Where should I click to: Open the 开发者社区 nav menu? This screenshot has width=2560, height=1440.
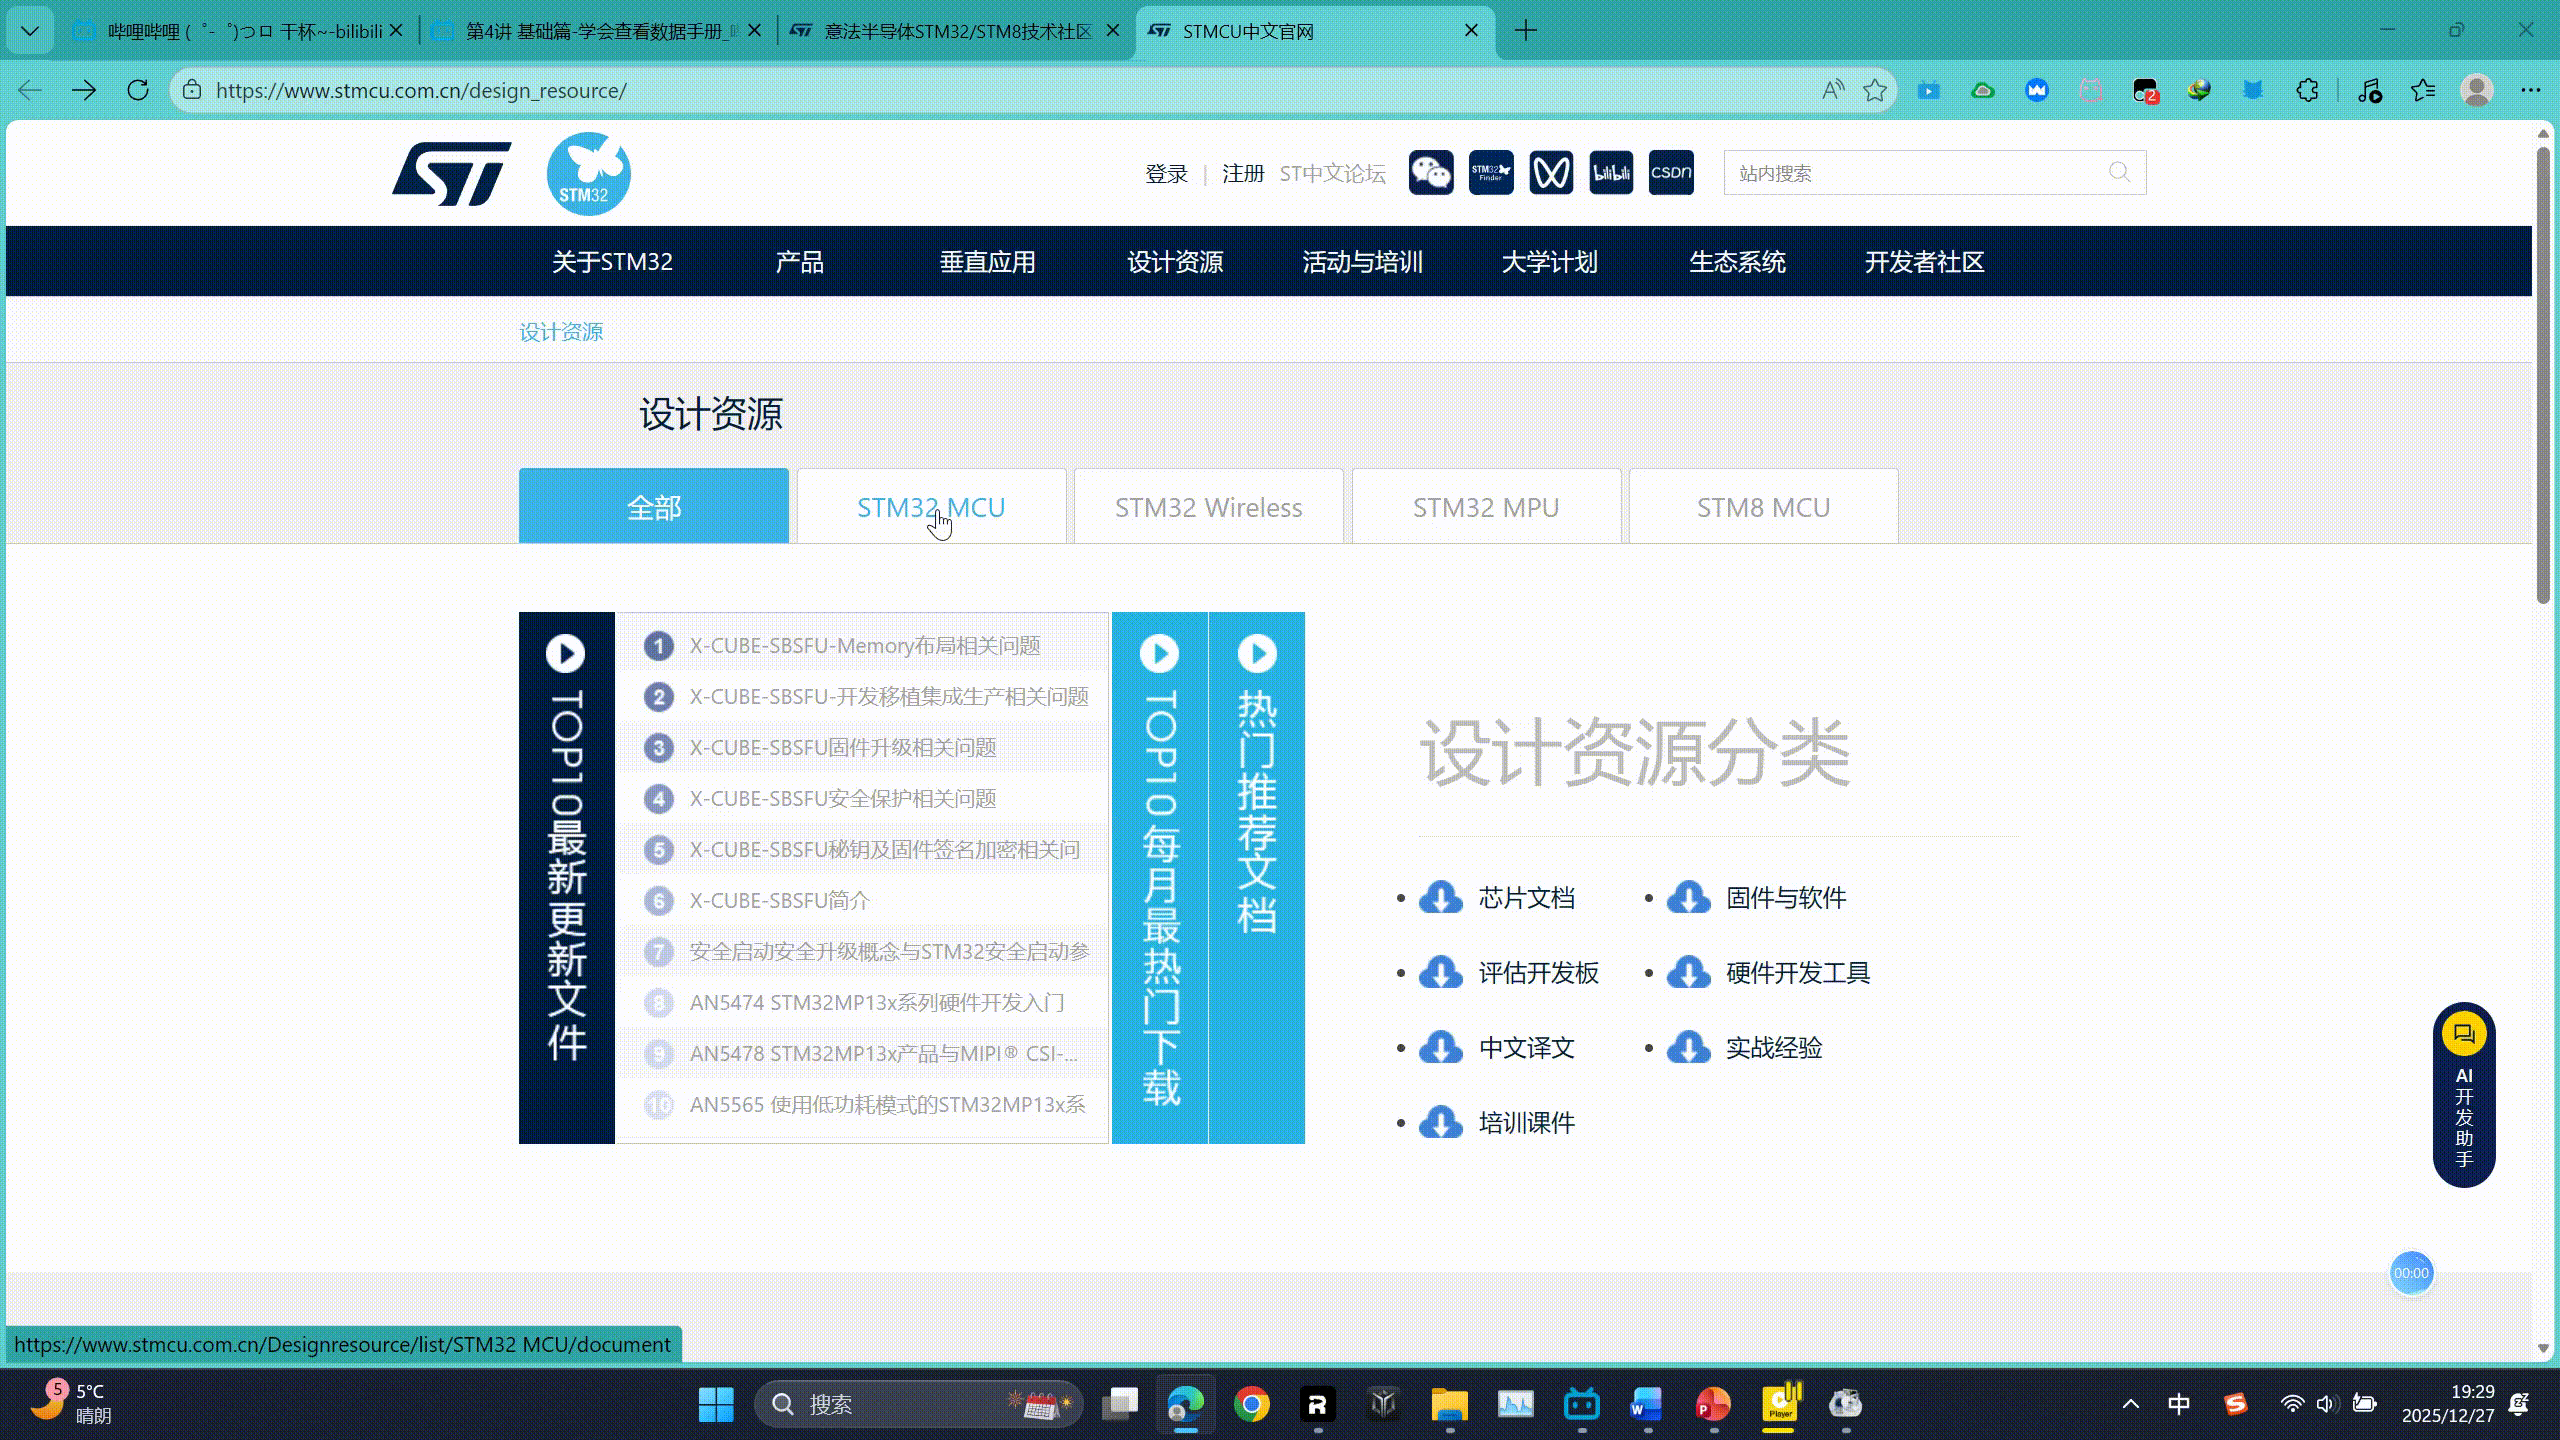(x=1924, y=262)
